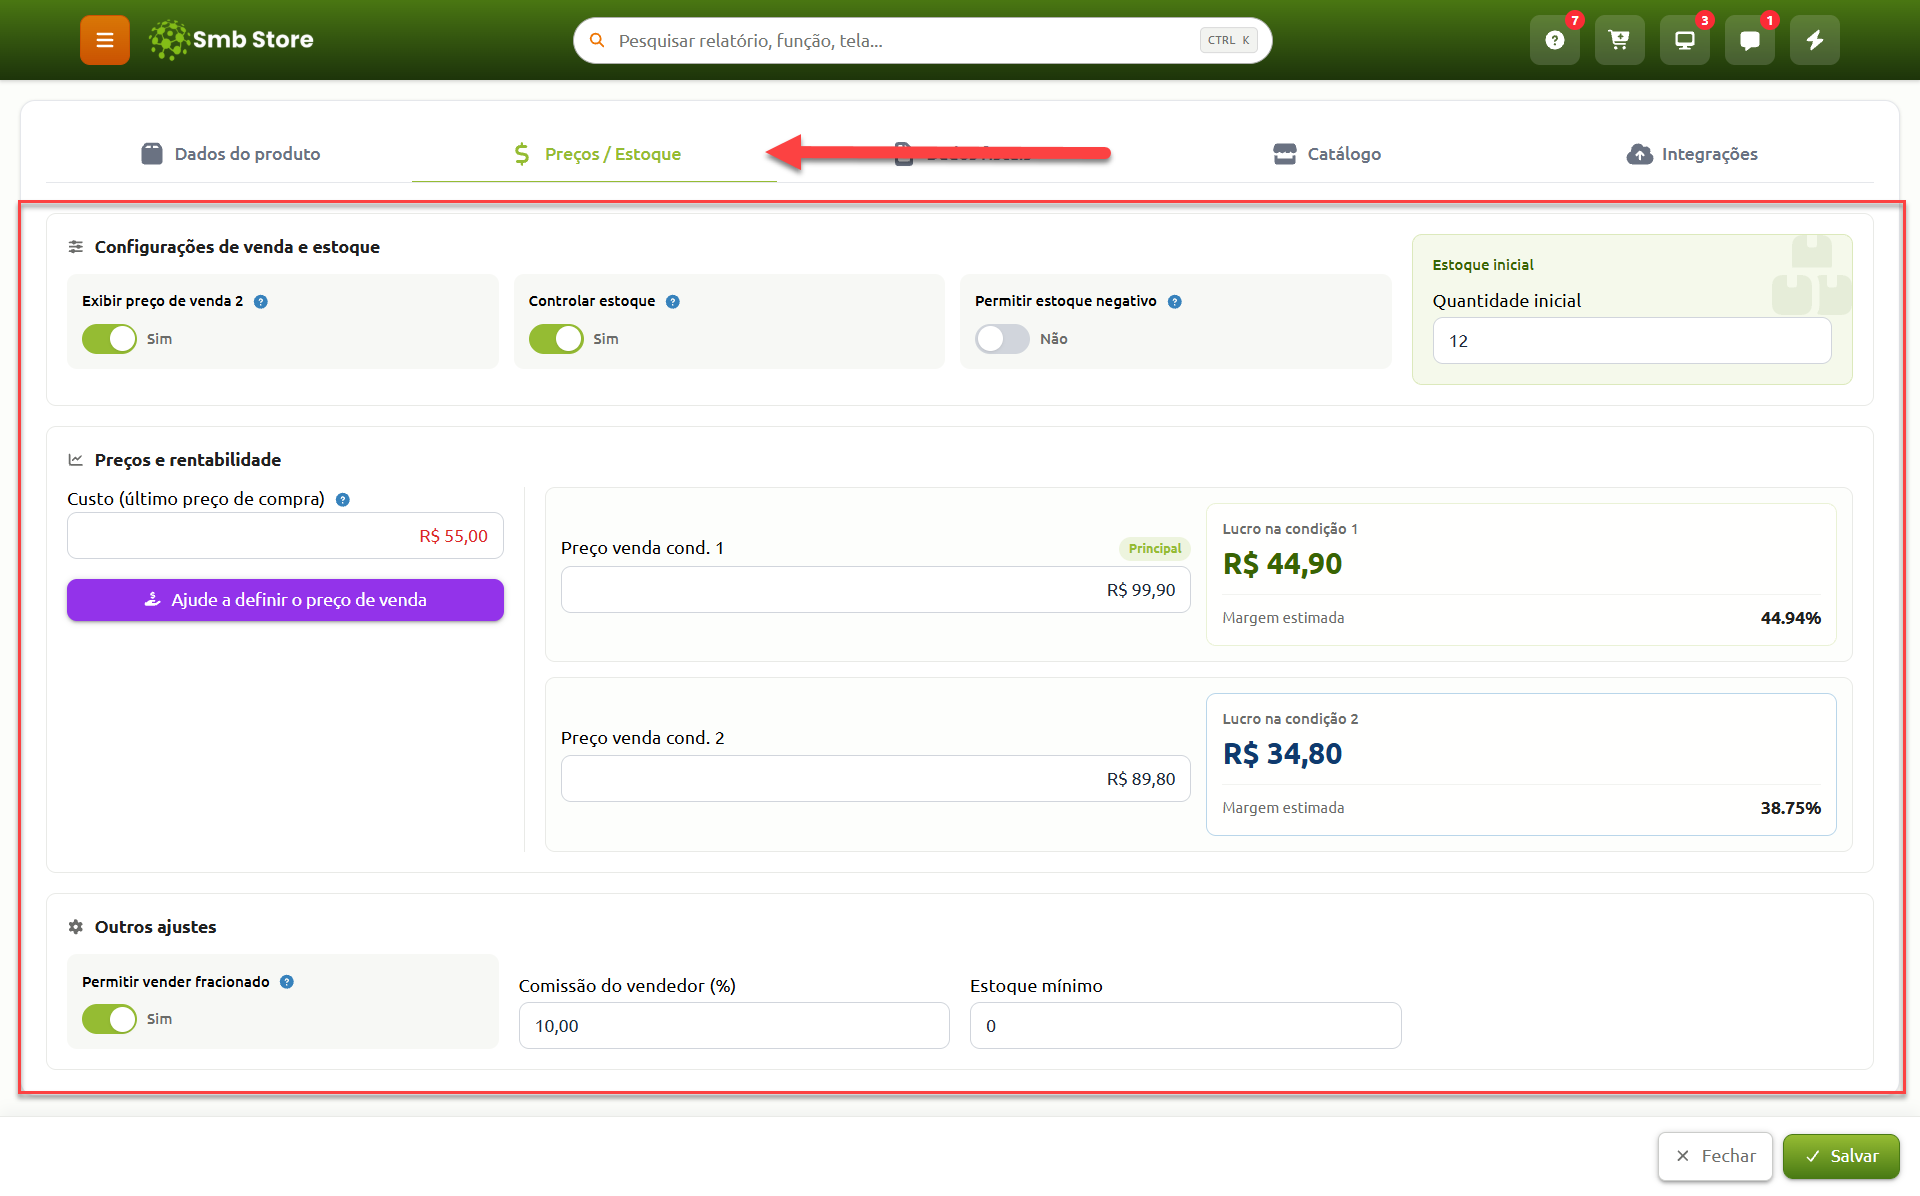This screenshot has height=1196, width=1920.
Task: Click Ajude a definir o preço de venda
Action: 285,600
